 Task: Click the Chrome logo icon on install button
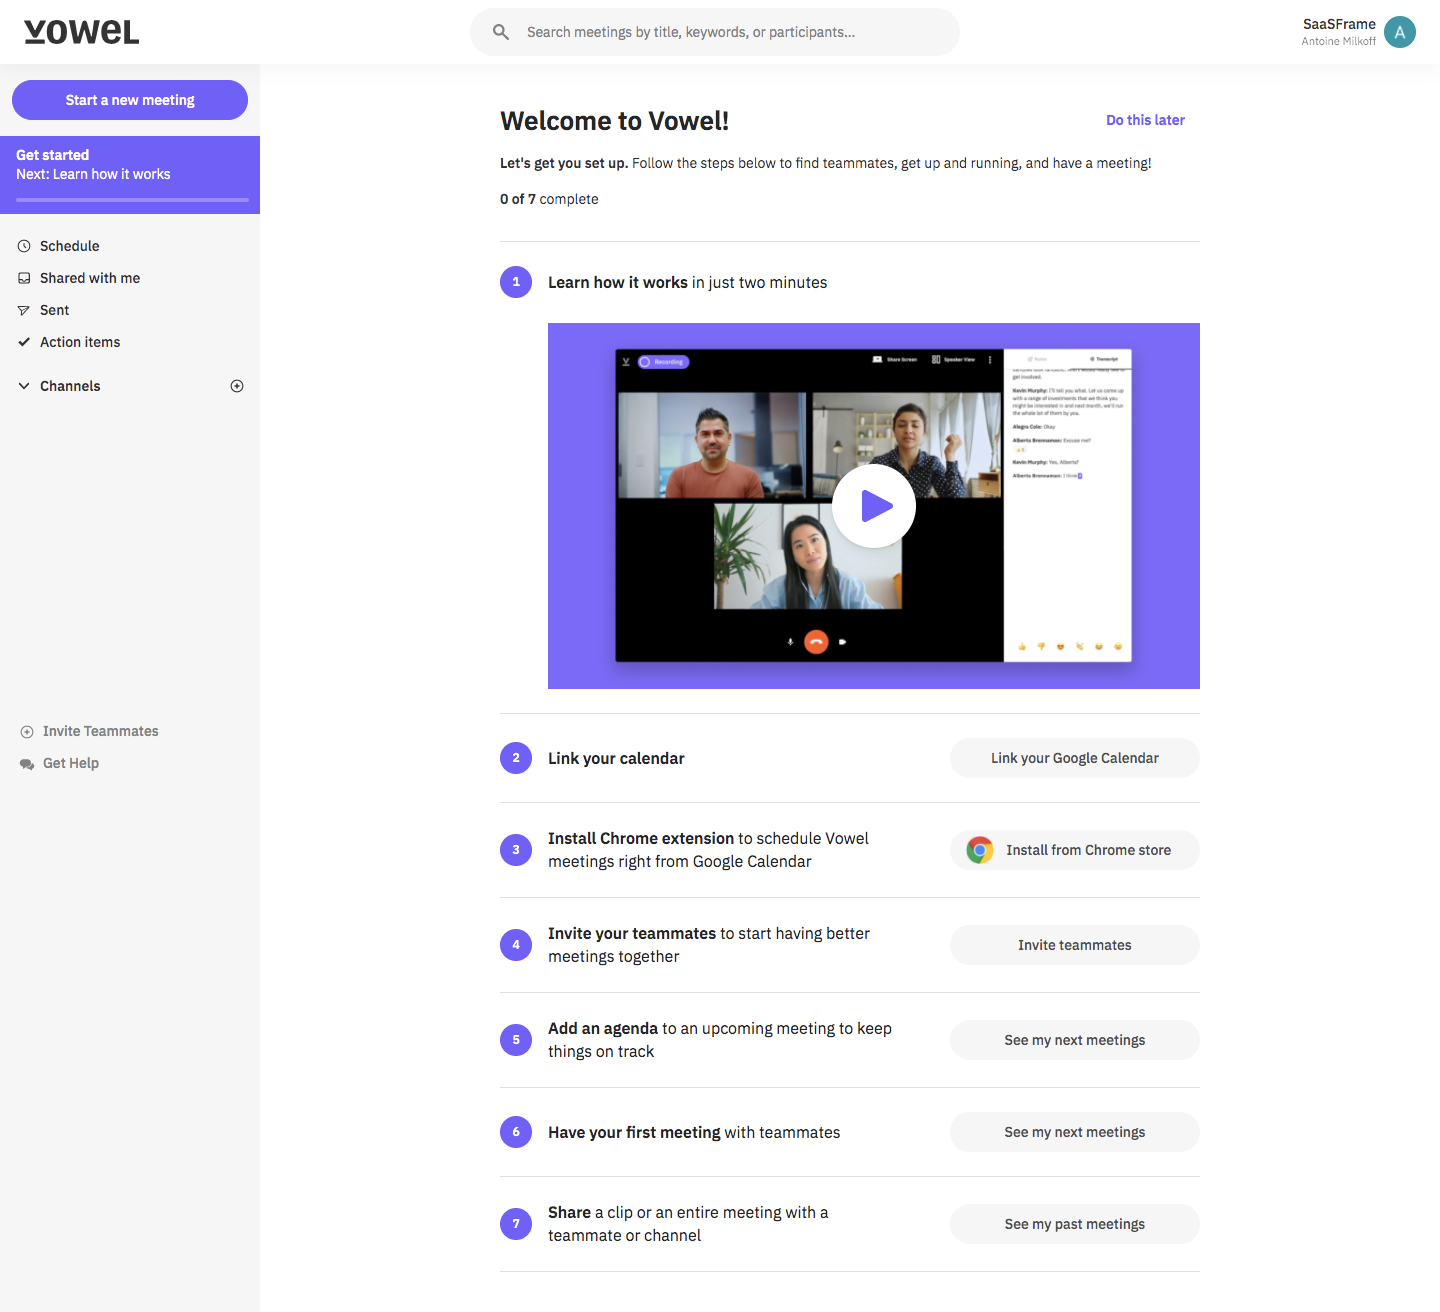click(x=980, y=850)
